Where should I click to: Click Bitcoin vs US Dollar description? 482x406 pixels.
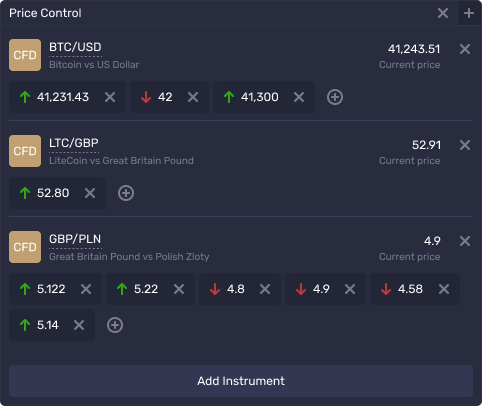click(x=94, y=65)
